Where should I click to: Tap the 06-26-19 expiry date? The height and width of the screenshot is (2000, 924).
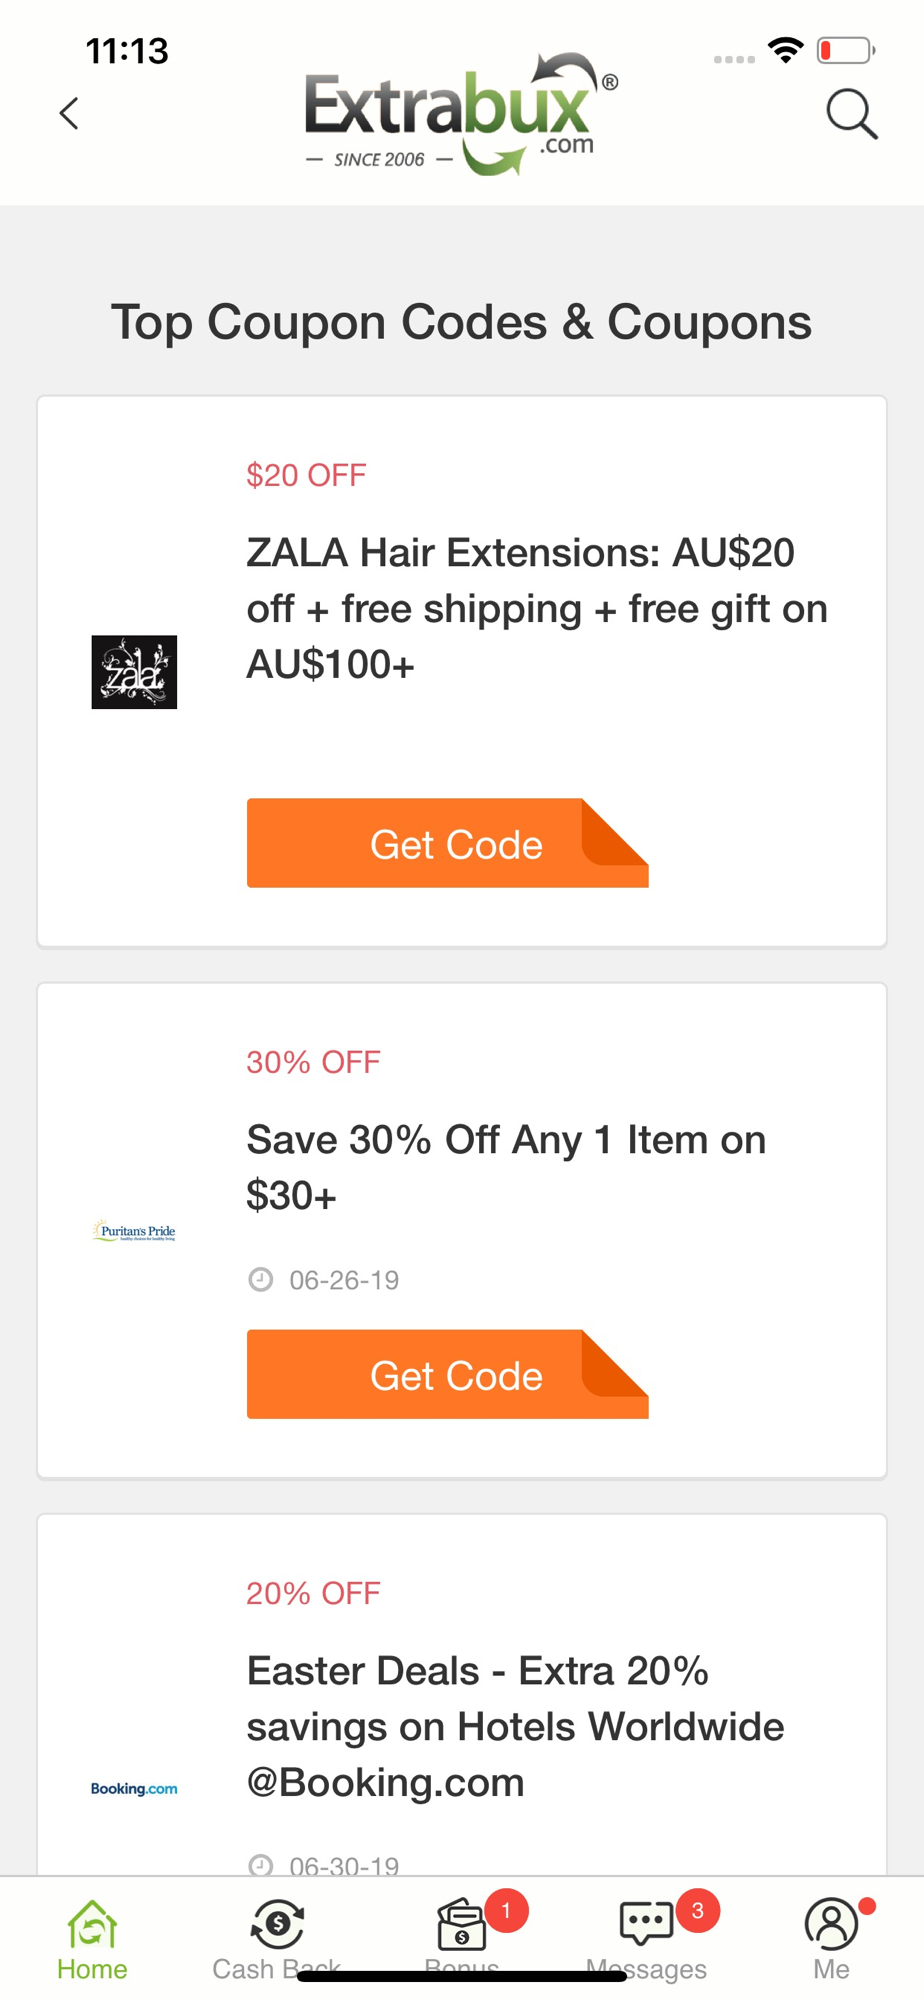click(x=344, y=1280)
